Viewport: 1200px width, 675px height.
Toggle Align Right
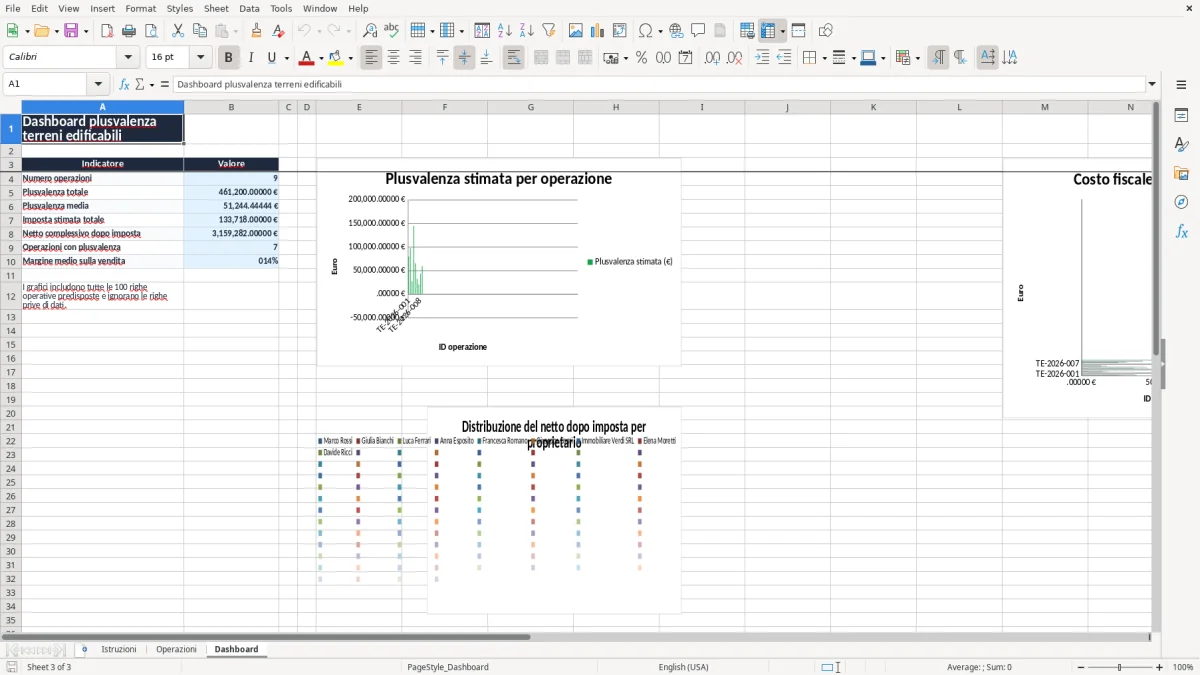[416, 58]
